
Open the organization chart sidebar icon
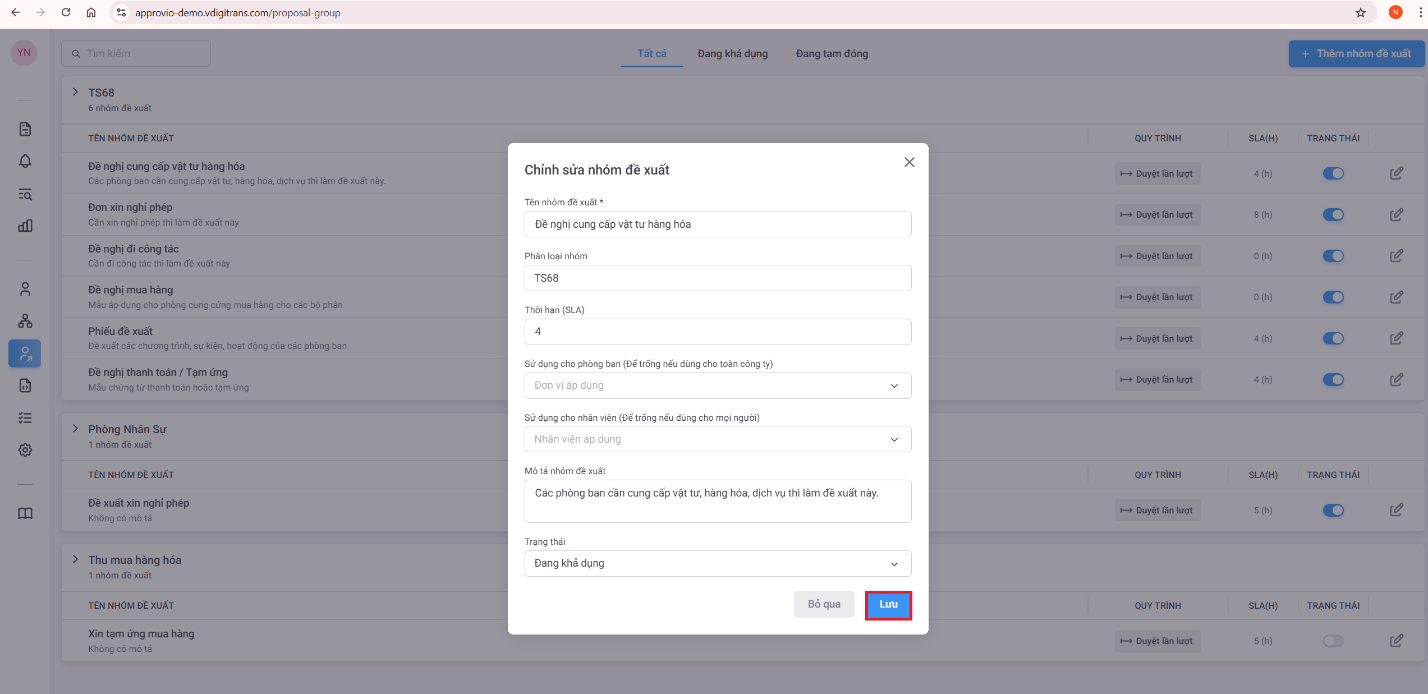click(x=25, y=321)
